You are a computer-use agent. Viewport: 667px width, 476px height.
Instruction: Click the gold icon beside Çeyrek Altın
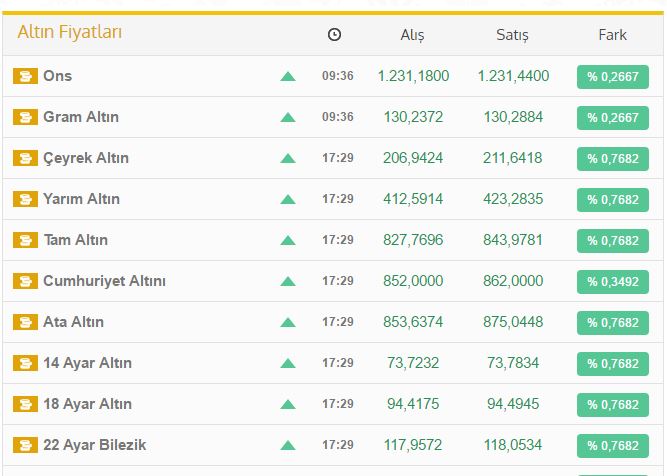(25, 158)
